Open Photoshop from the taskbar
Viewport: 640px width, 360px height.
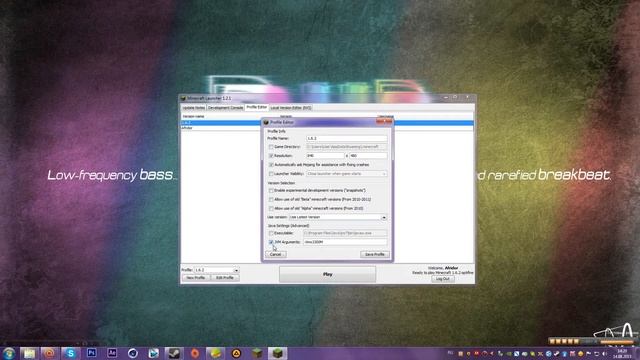91,353
